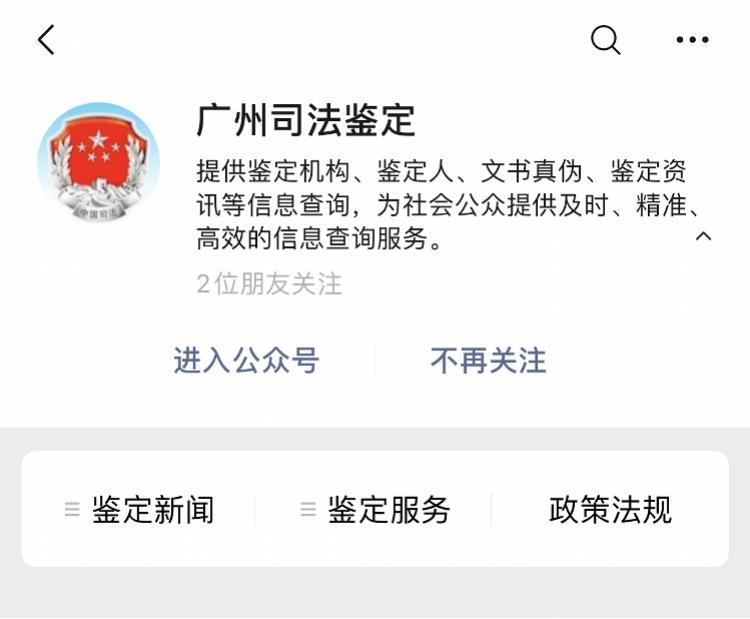Collapse the description using the up chevron
The width and height of the screenshot is (750, 619).
point(703,236)
